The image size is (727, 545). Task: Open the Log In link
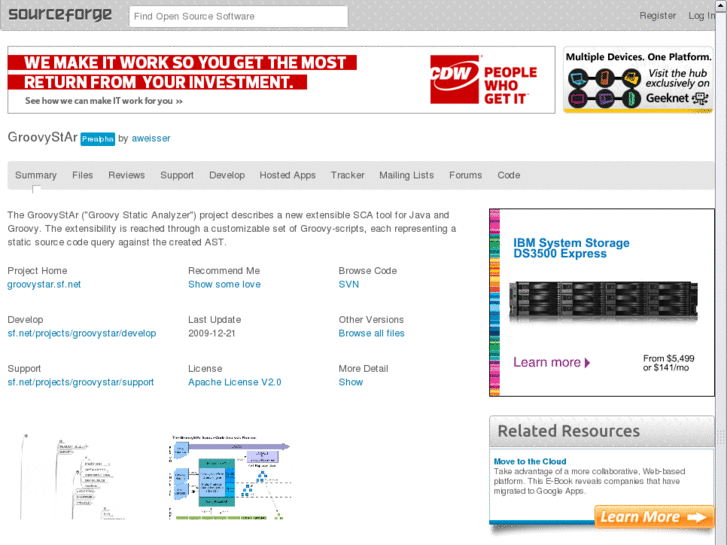point(701,16)
